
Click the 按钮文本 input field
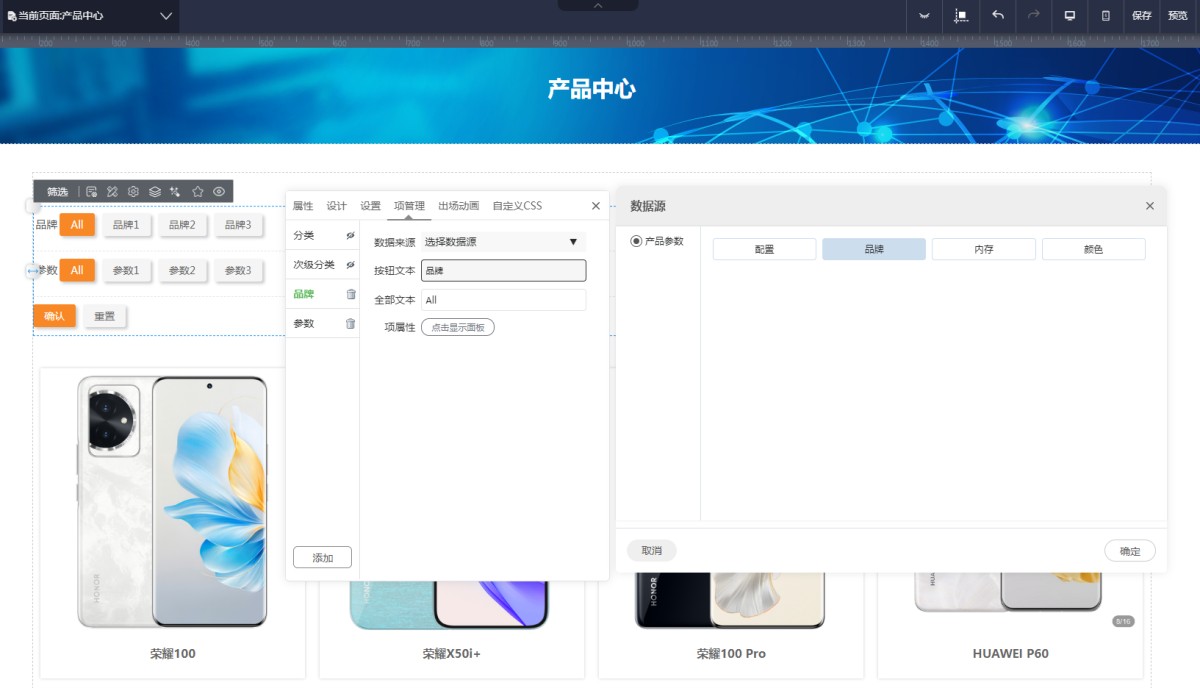pyautogui.click(x=503, y=270)
